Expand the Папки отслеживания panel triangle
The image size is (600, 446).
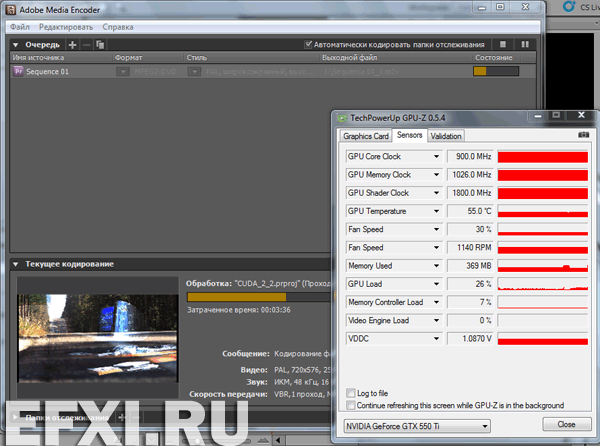[x=15, y=417]
